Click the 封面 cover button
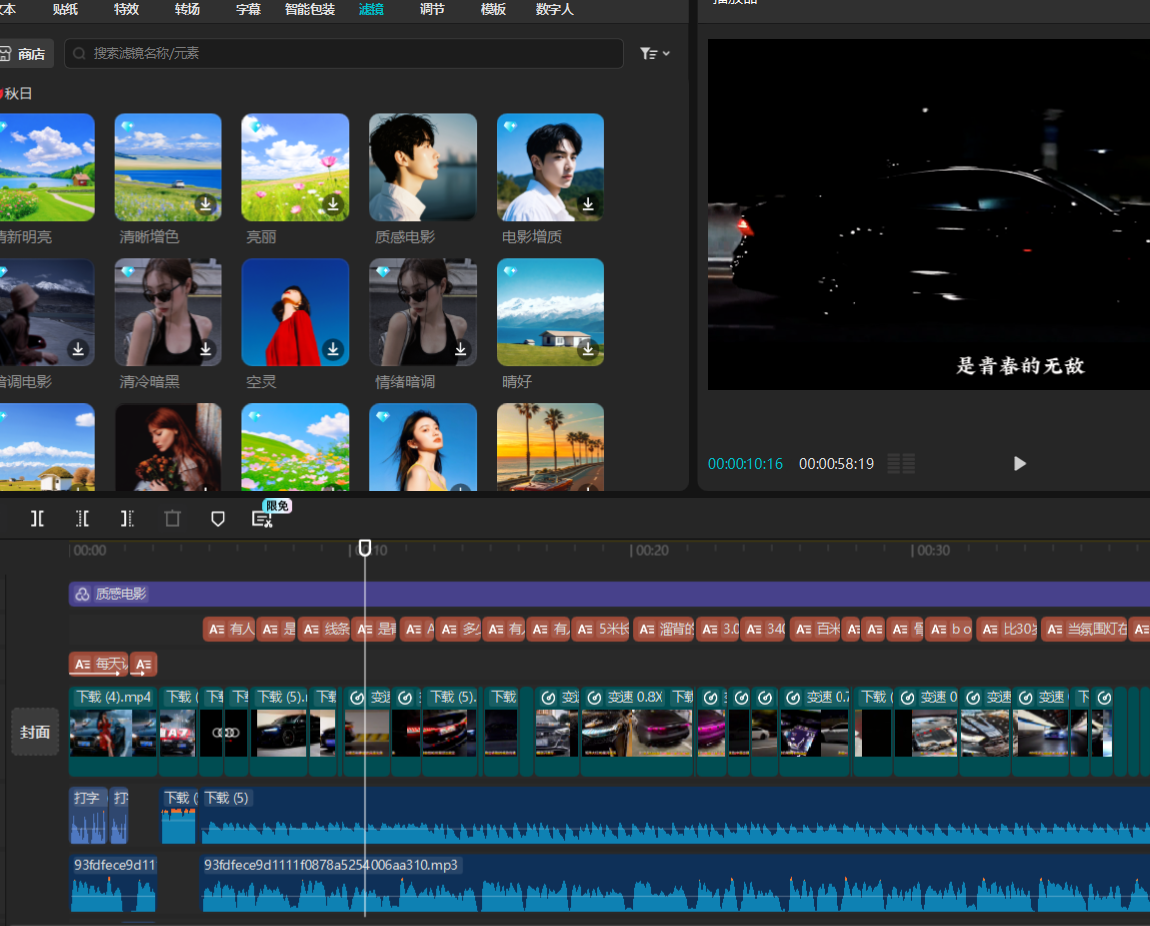Viewport: 1150px width, 926px height. 35,732
